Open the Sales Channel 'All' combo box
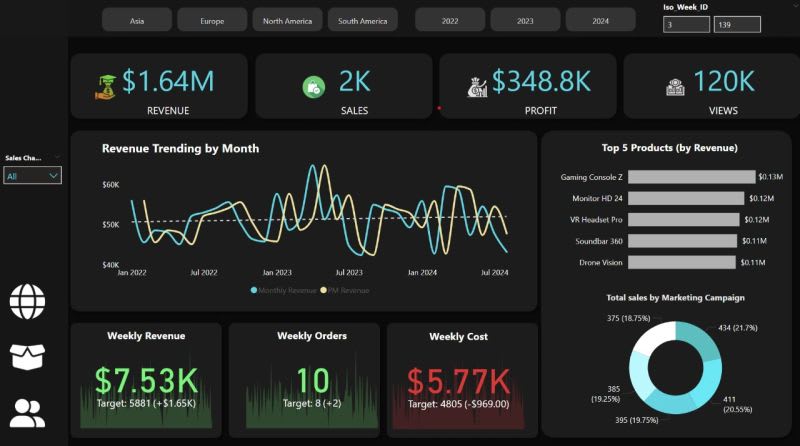Image resolution: width=800 pixels, height=446 pixels. 33,176
